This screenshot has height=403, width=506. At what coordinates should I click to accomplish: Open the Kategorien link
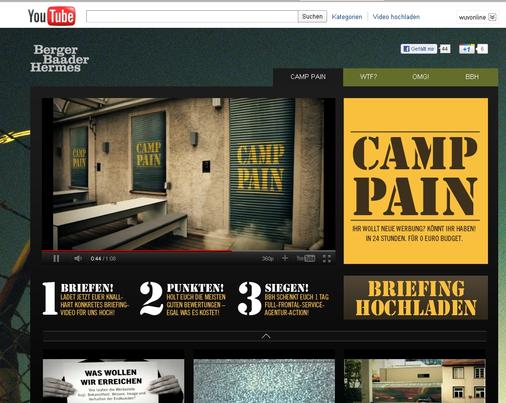click(347, 17)
